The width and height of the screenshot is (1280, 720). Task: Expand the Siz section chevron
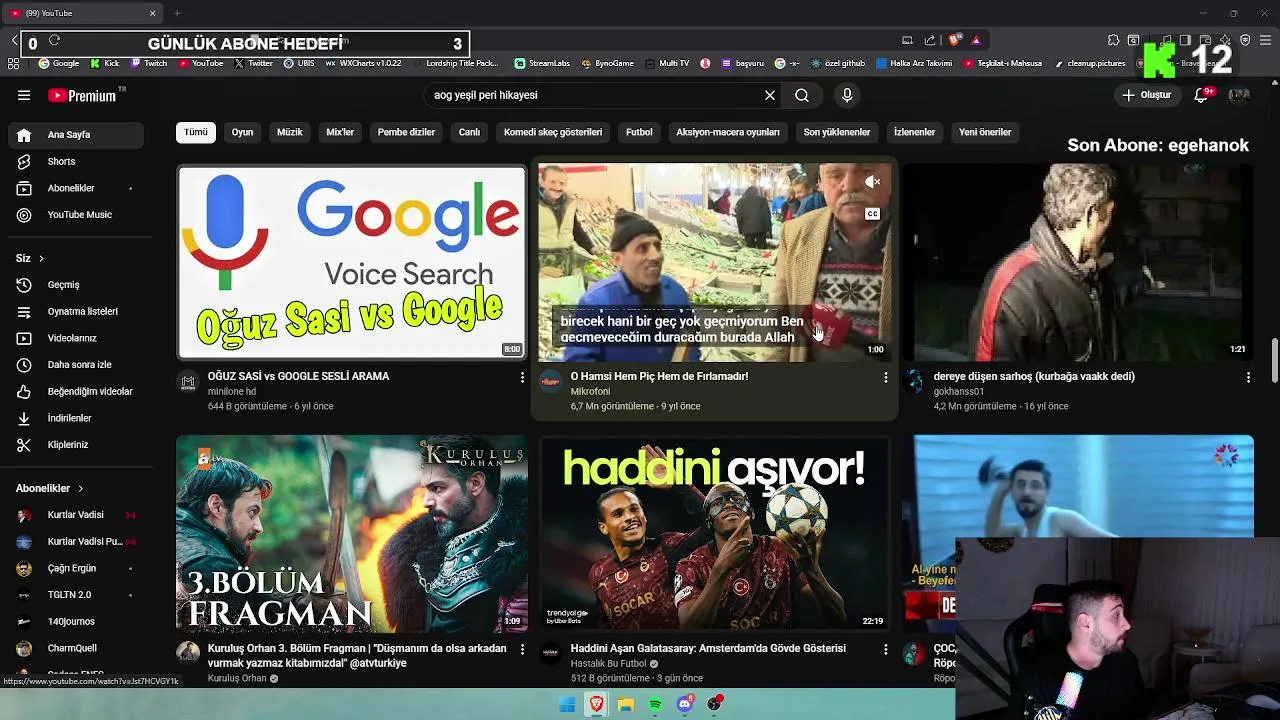41,258
